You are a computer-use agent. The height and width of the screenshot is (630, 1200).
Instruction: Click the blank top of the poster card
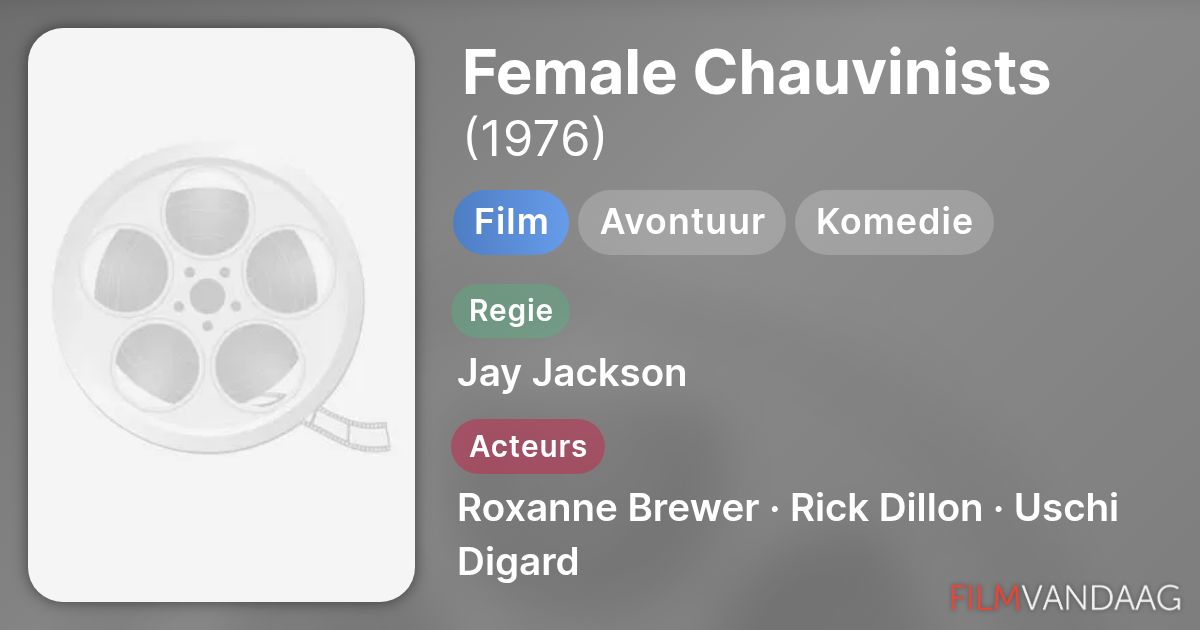click(221, 80)
